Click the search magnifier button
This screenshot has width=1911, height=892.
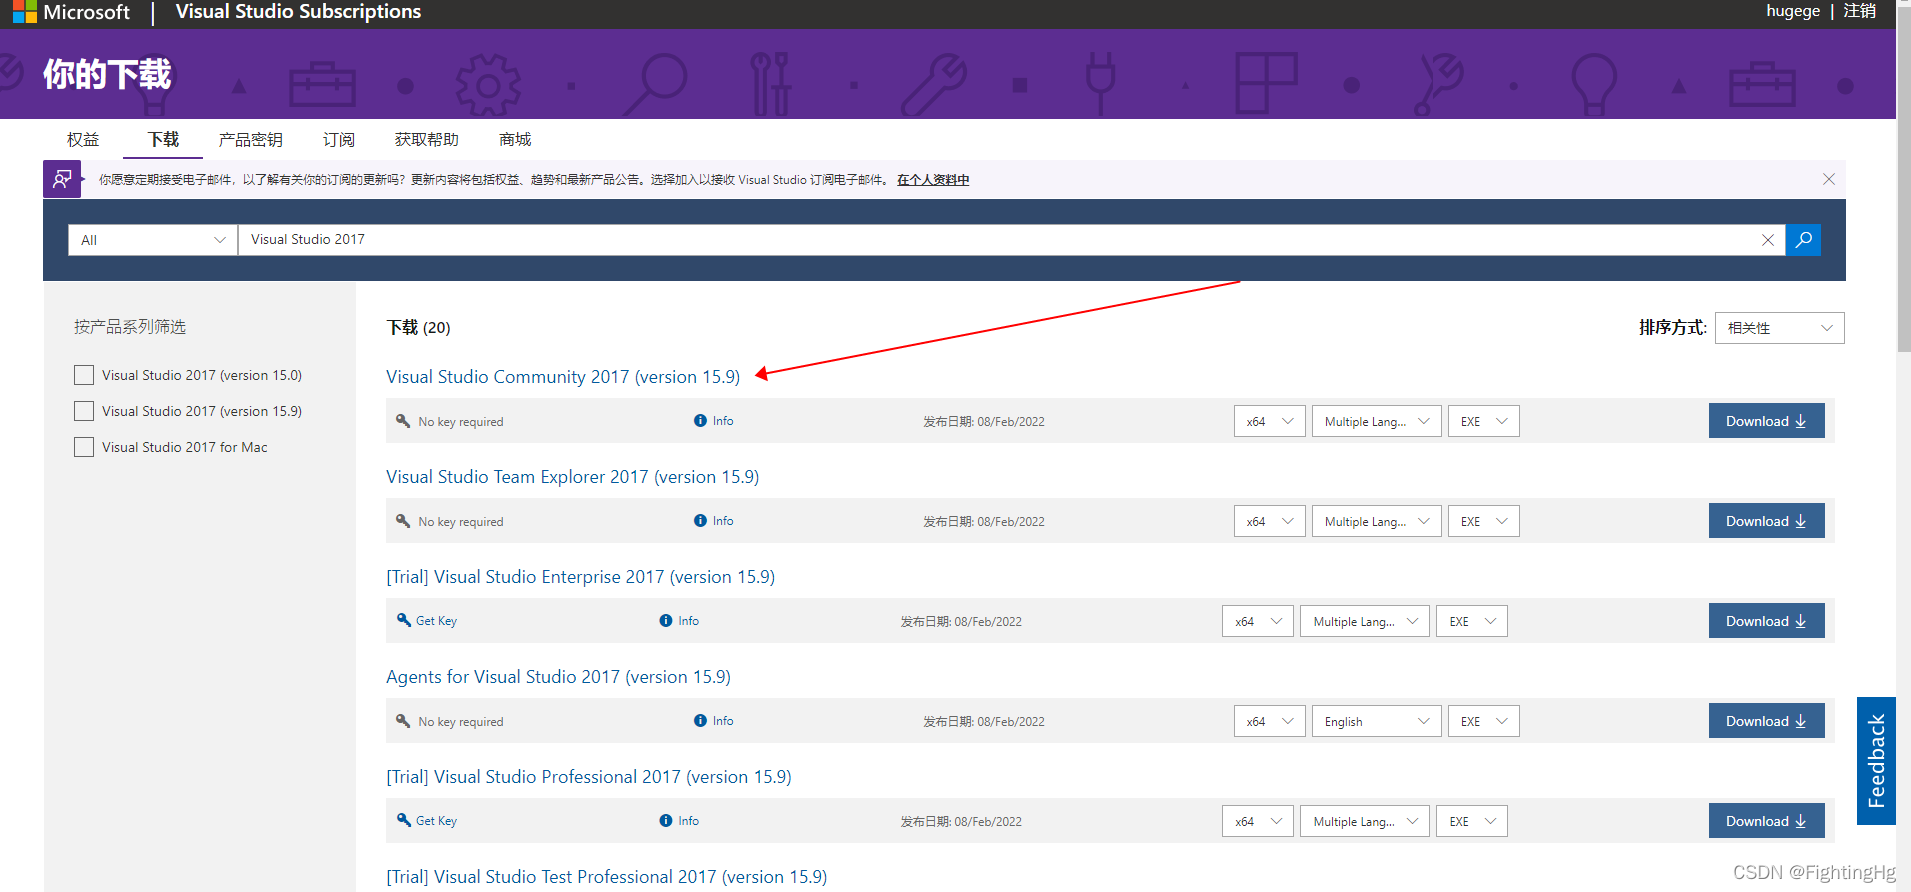1803,240
